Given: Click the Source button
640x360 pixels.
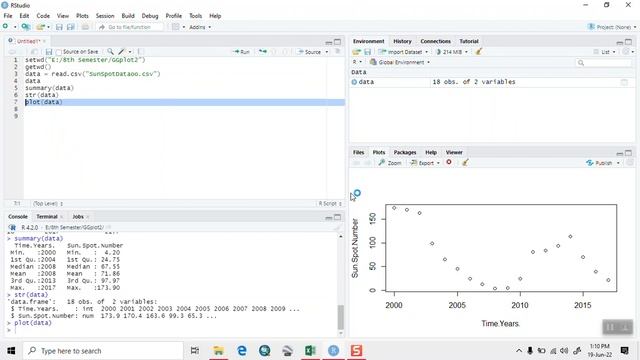Looking at the screenshot, I should (x=309, y=52).
